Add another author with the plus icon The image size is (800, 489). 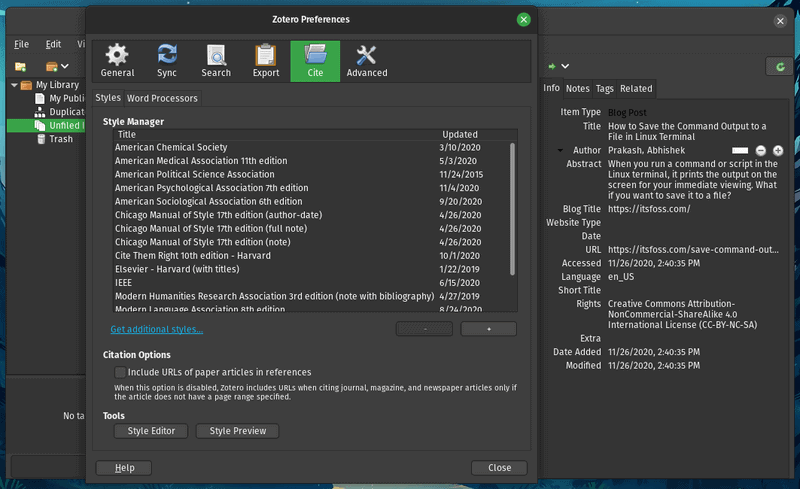pyautogui.click(x=778, y=150)
